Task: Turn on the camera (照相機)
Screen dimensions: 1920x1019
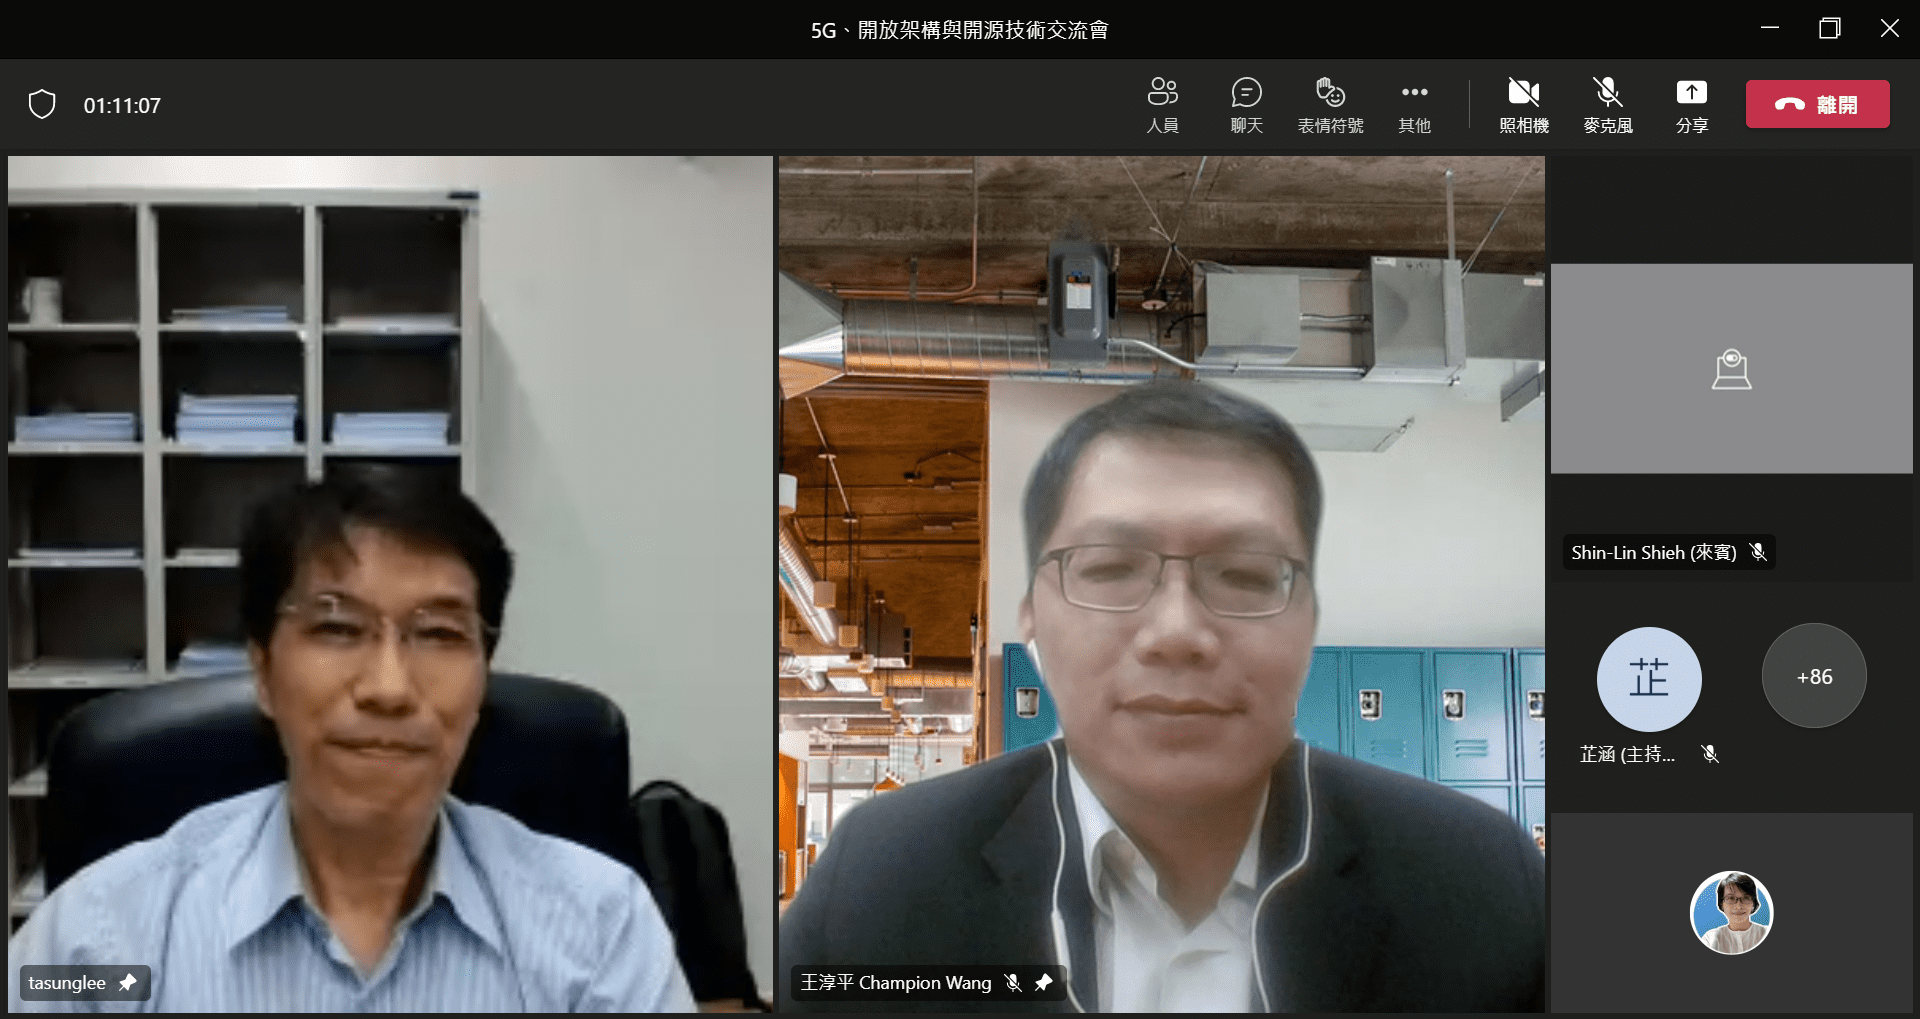Action: (1523, 105)
